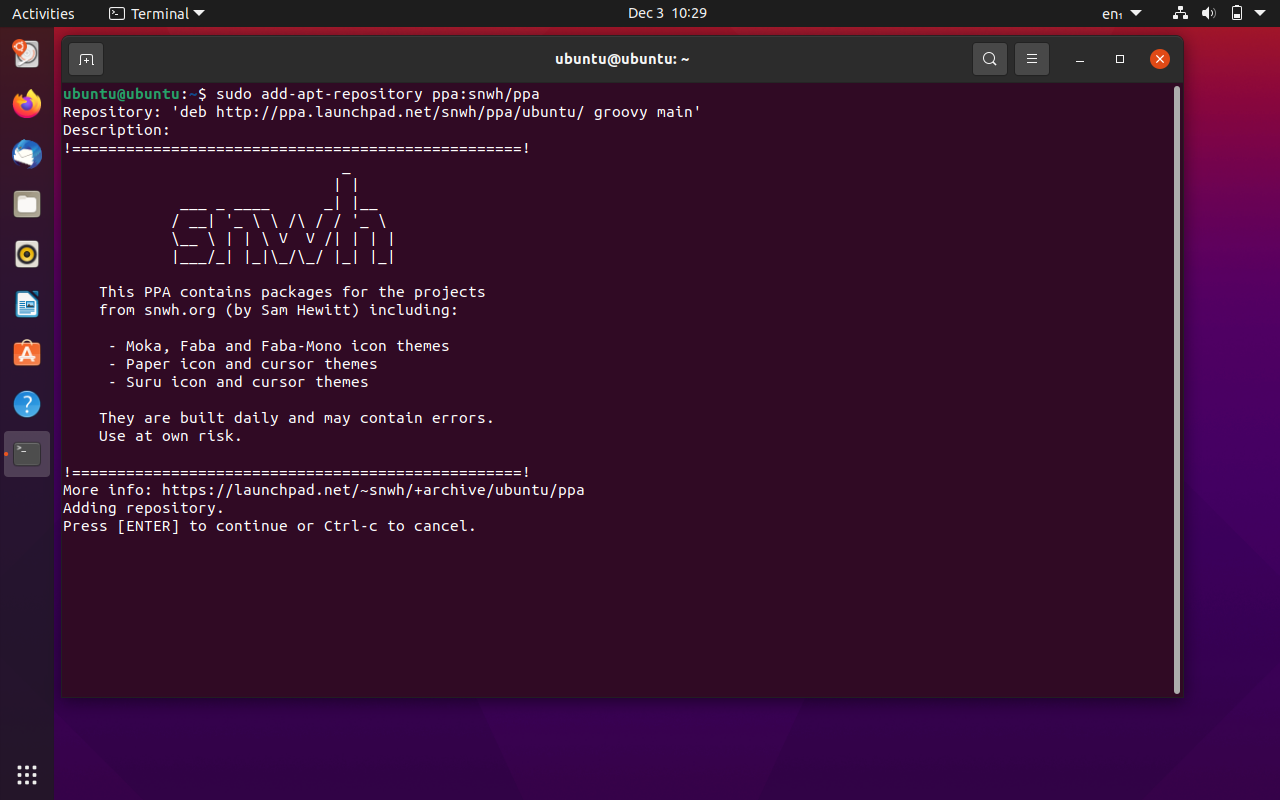1280x800 pixels.
Task: Open LibreOffice Writer from dock
Action: point(27,304)
